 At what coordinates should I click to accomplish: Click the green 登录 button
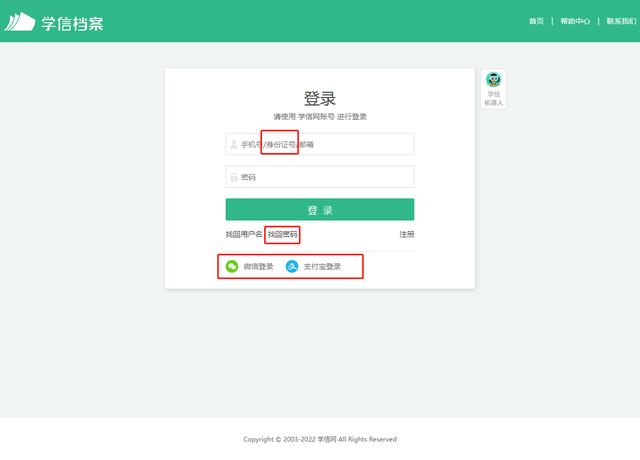point(320,210)
